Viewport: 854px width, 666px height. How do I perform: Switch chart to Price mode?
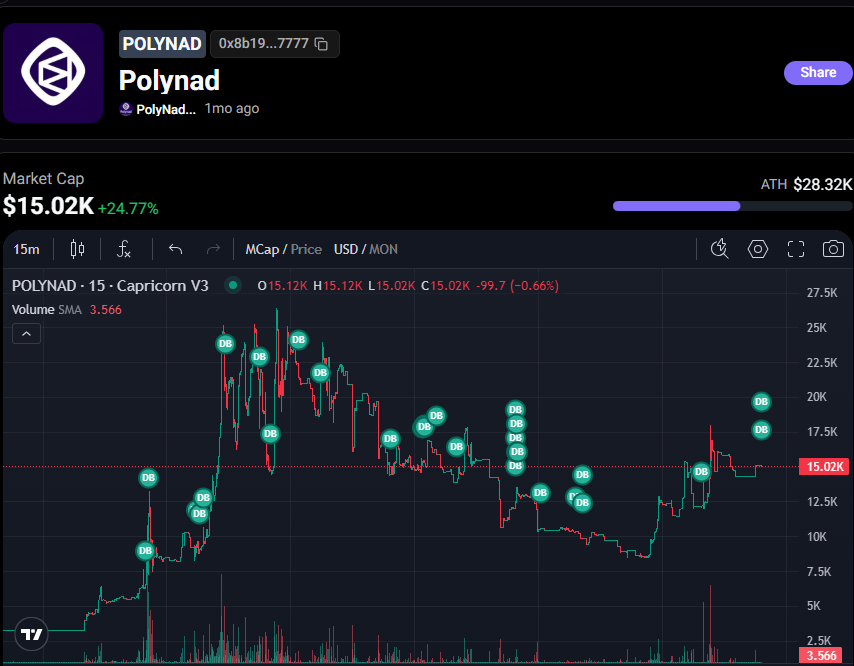[x=306, y=249]
